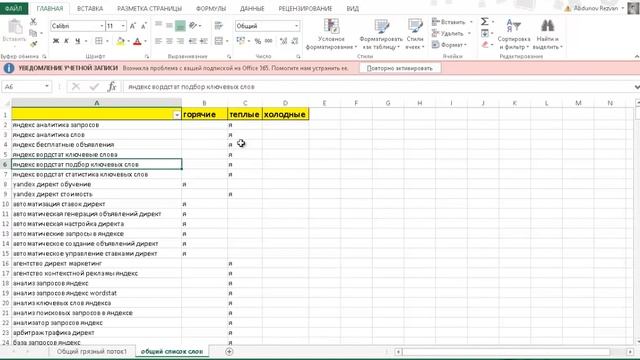Viewport: 640px width, 360px height.
Task: Click the Cut scissors icon
Action: pos(33,22)
